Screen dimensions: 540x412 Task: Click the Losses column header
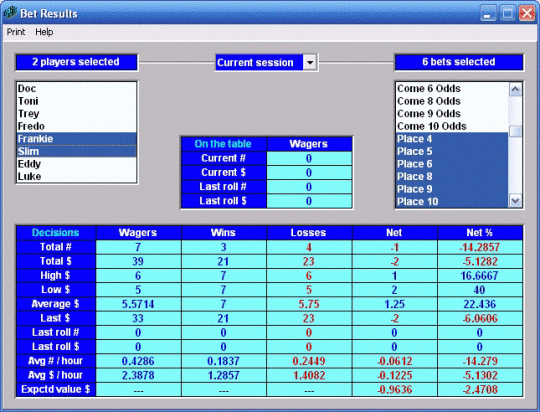pos(309,233)
